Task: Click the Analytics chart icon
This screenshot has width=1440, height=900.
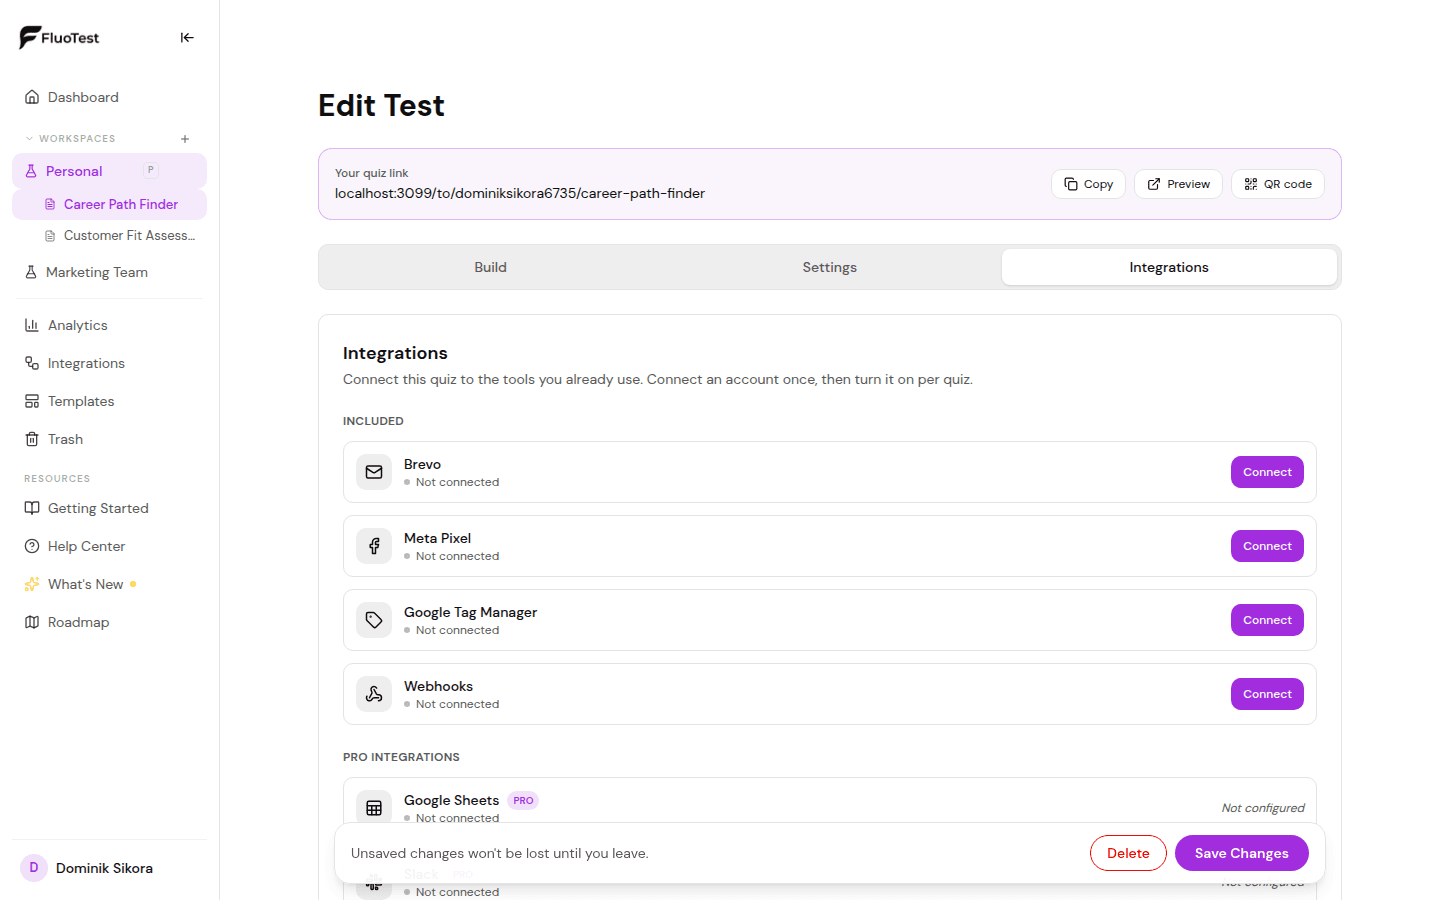Action: 32,325
